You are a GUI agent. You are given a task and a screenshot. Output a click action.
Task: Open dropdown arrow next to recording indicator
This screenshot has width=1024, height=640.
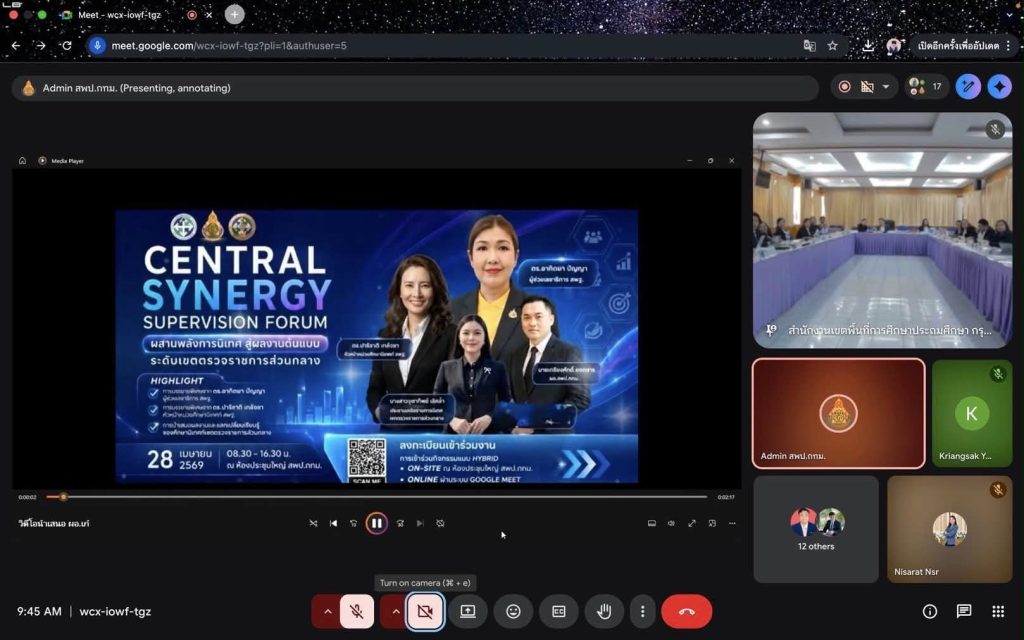point(885,87)
